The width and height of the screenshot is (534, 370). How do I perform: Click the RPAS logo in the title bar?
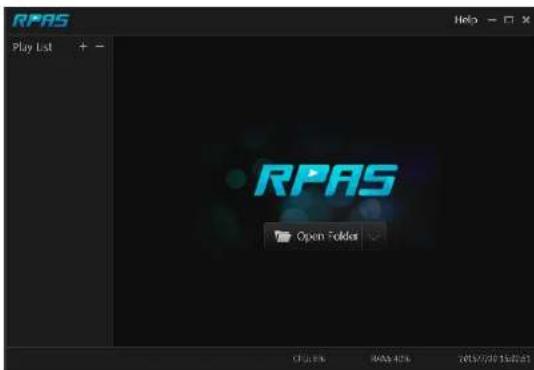click(x=41, y=21)
